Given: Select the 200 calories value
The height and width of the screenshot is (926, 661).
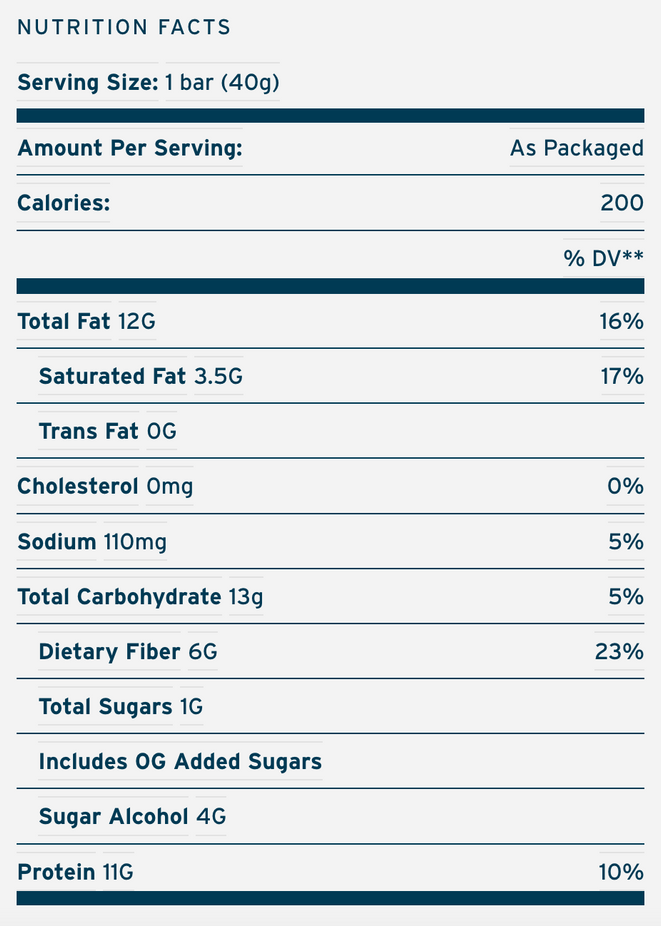Looking at the screenshot, I should 621,203.
